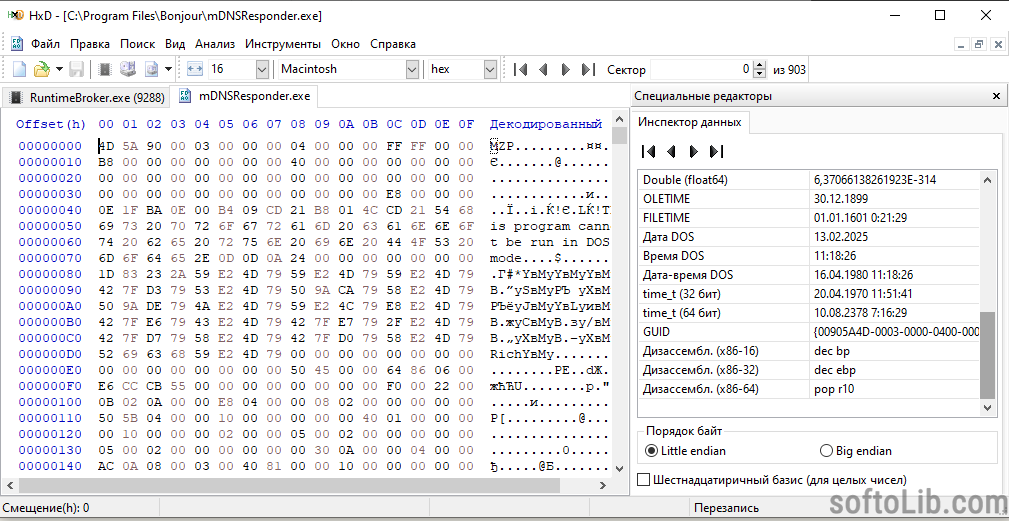Click the Перезапись status bar indicator
Viewport: 1009px width, 521px height.
pos(727,508)
